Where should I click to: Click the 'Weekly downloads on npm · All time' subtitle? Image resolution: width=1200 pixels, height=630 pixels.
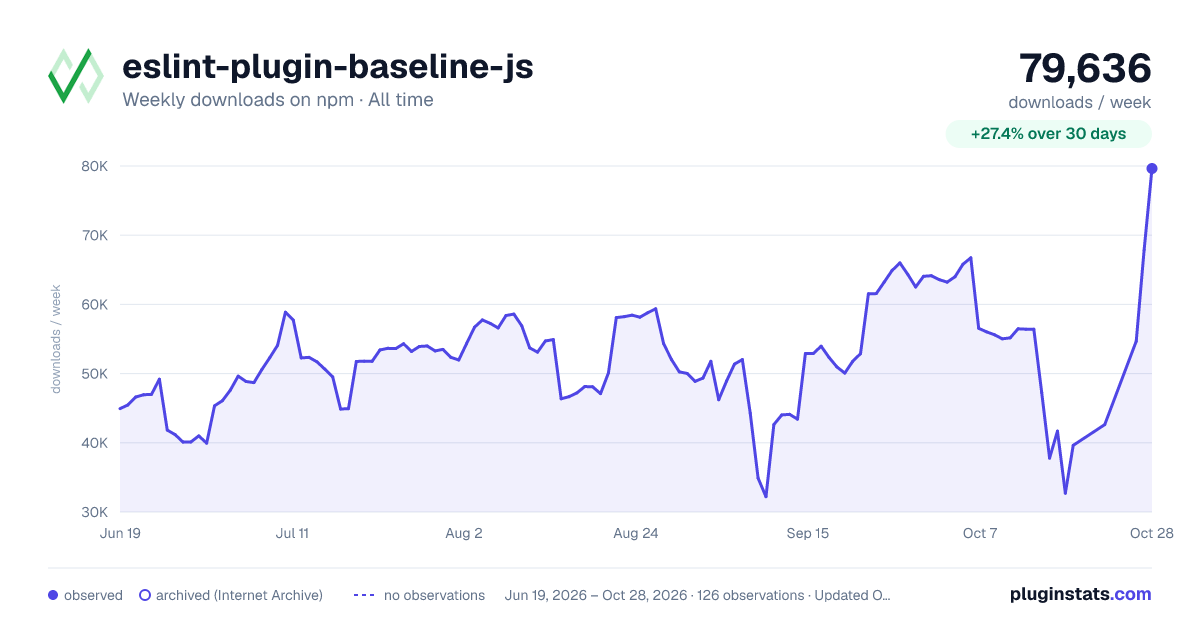point(278,100)
